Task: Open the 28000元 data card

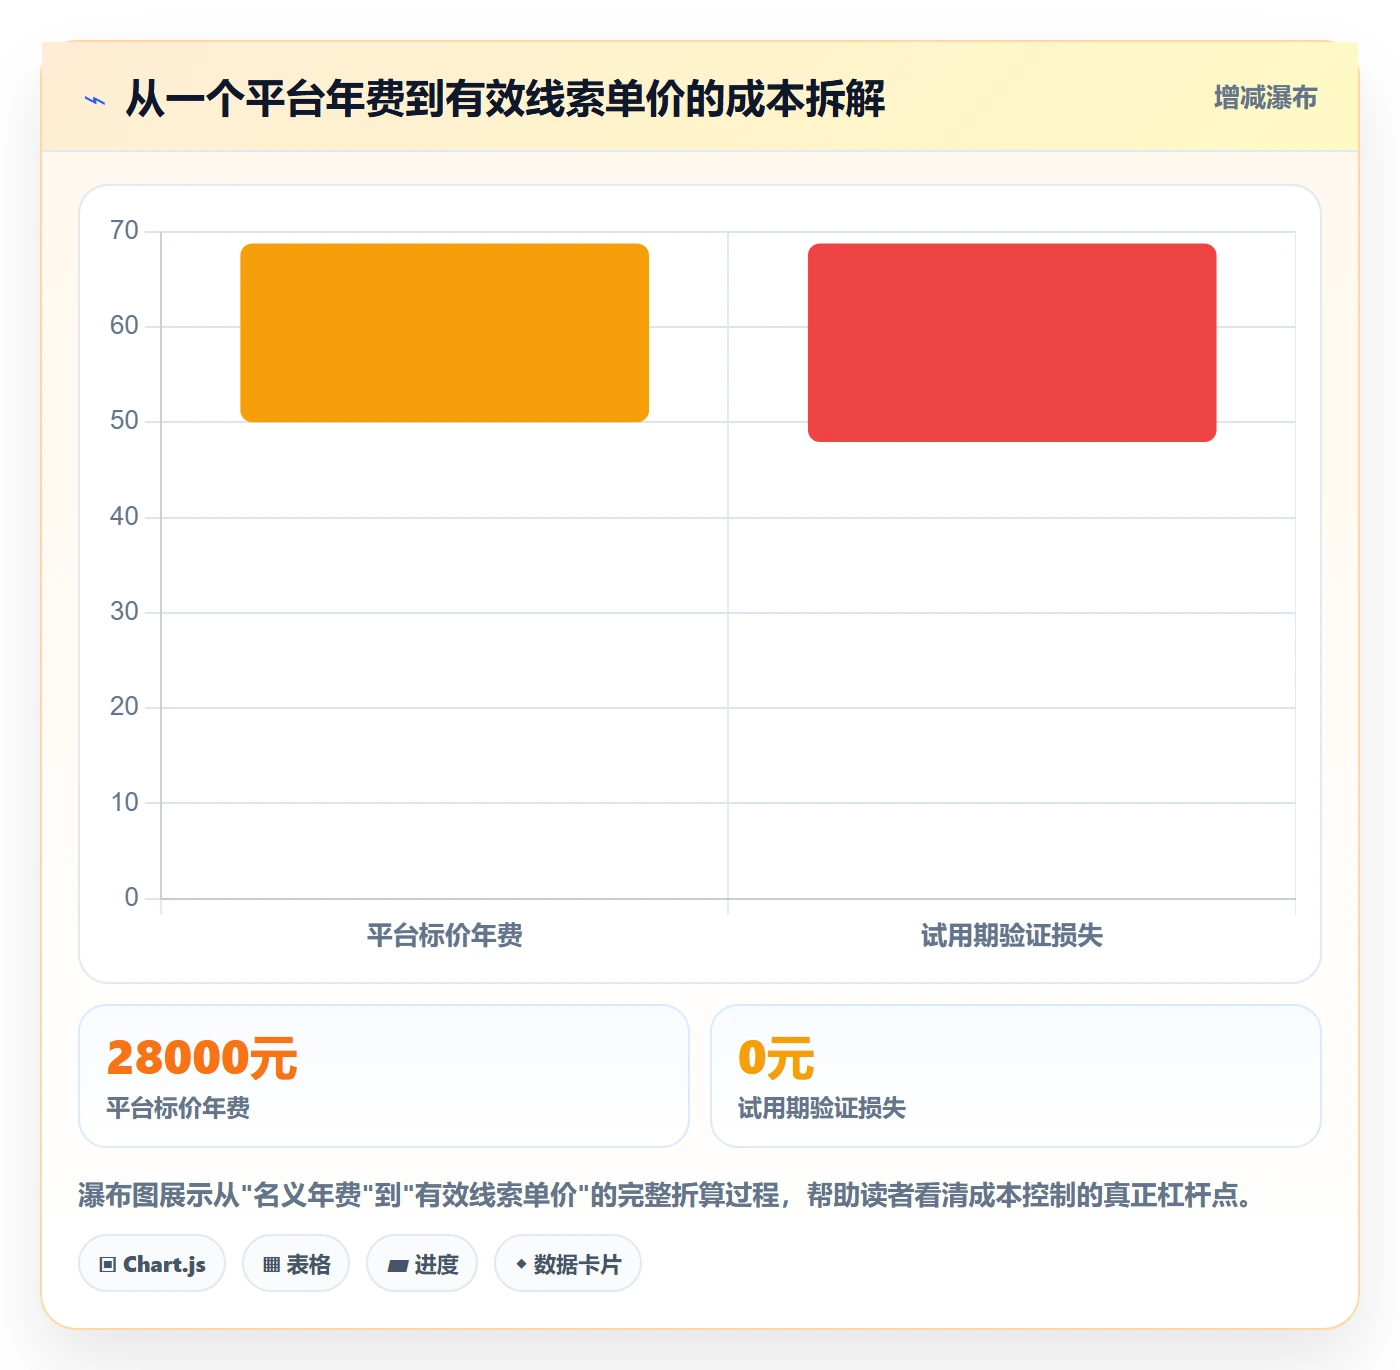Action: [384, 1076]
